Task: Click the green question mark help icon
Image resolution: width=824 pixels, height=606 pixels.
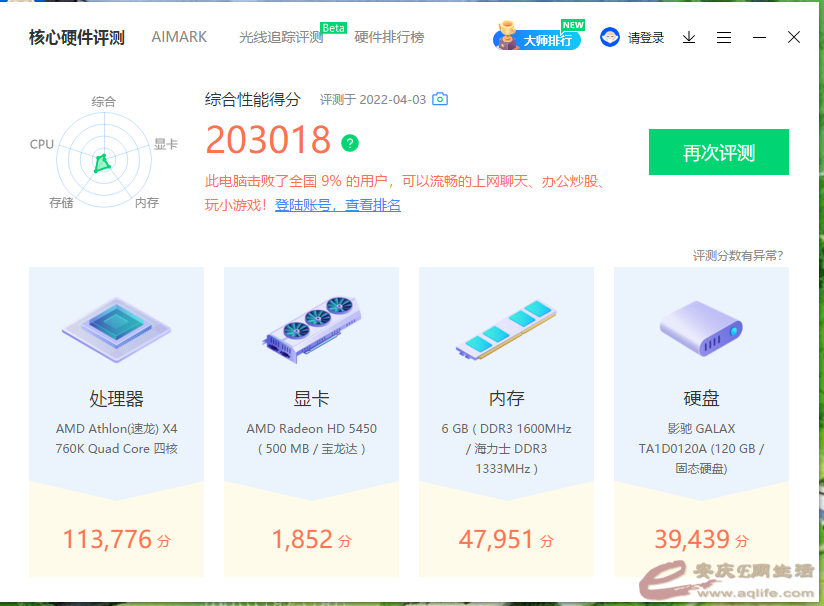Action: [349, 143]
